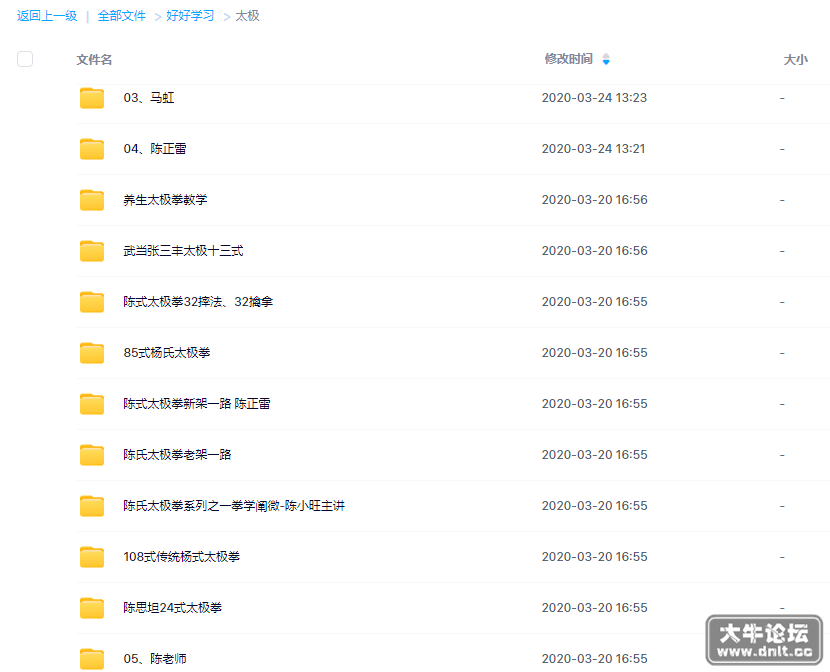Open the 陈氏太极拳老架一路 folder name
830x672 pixels.
[177, 455]
